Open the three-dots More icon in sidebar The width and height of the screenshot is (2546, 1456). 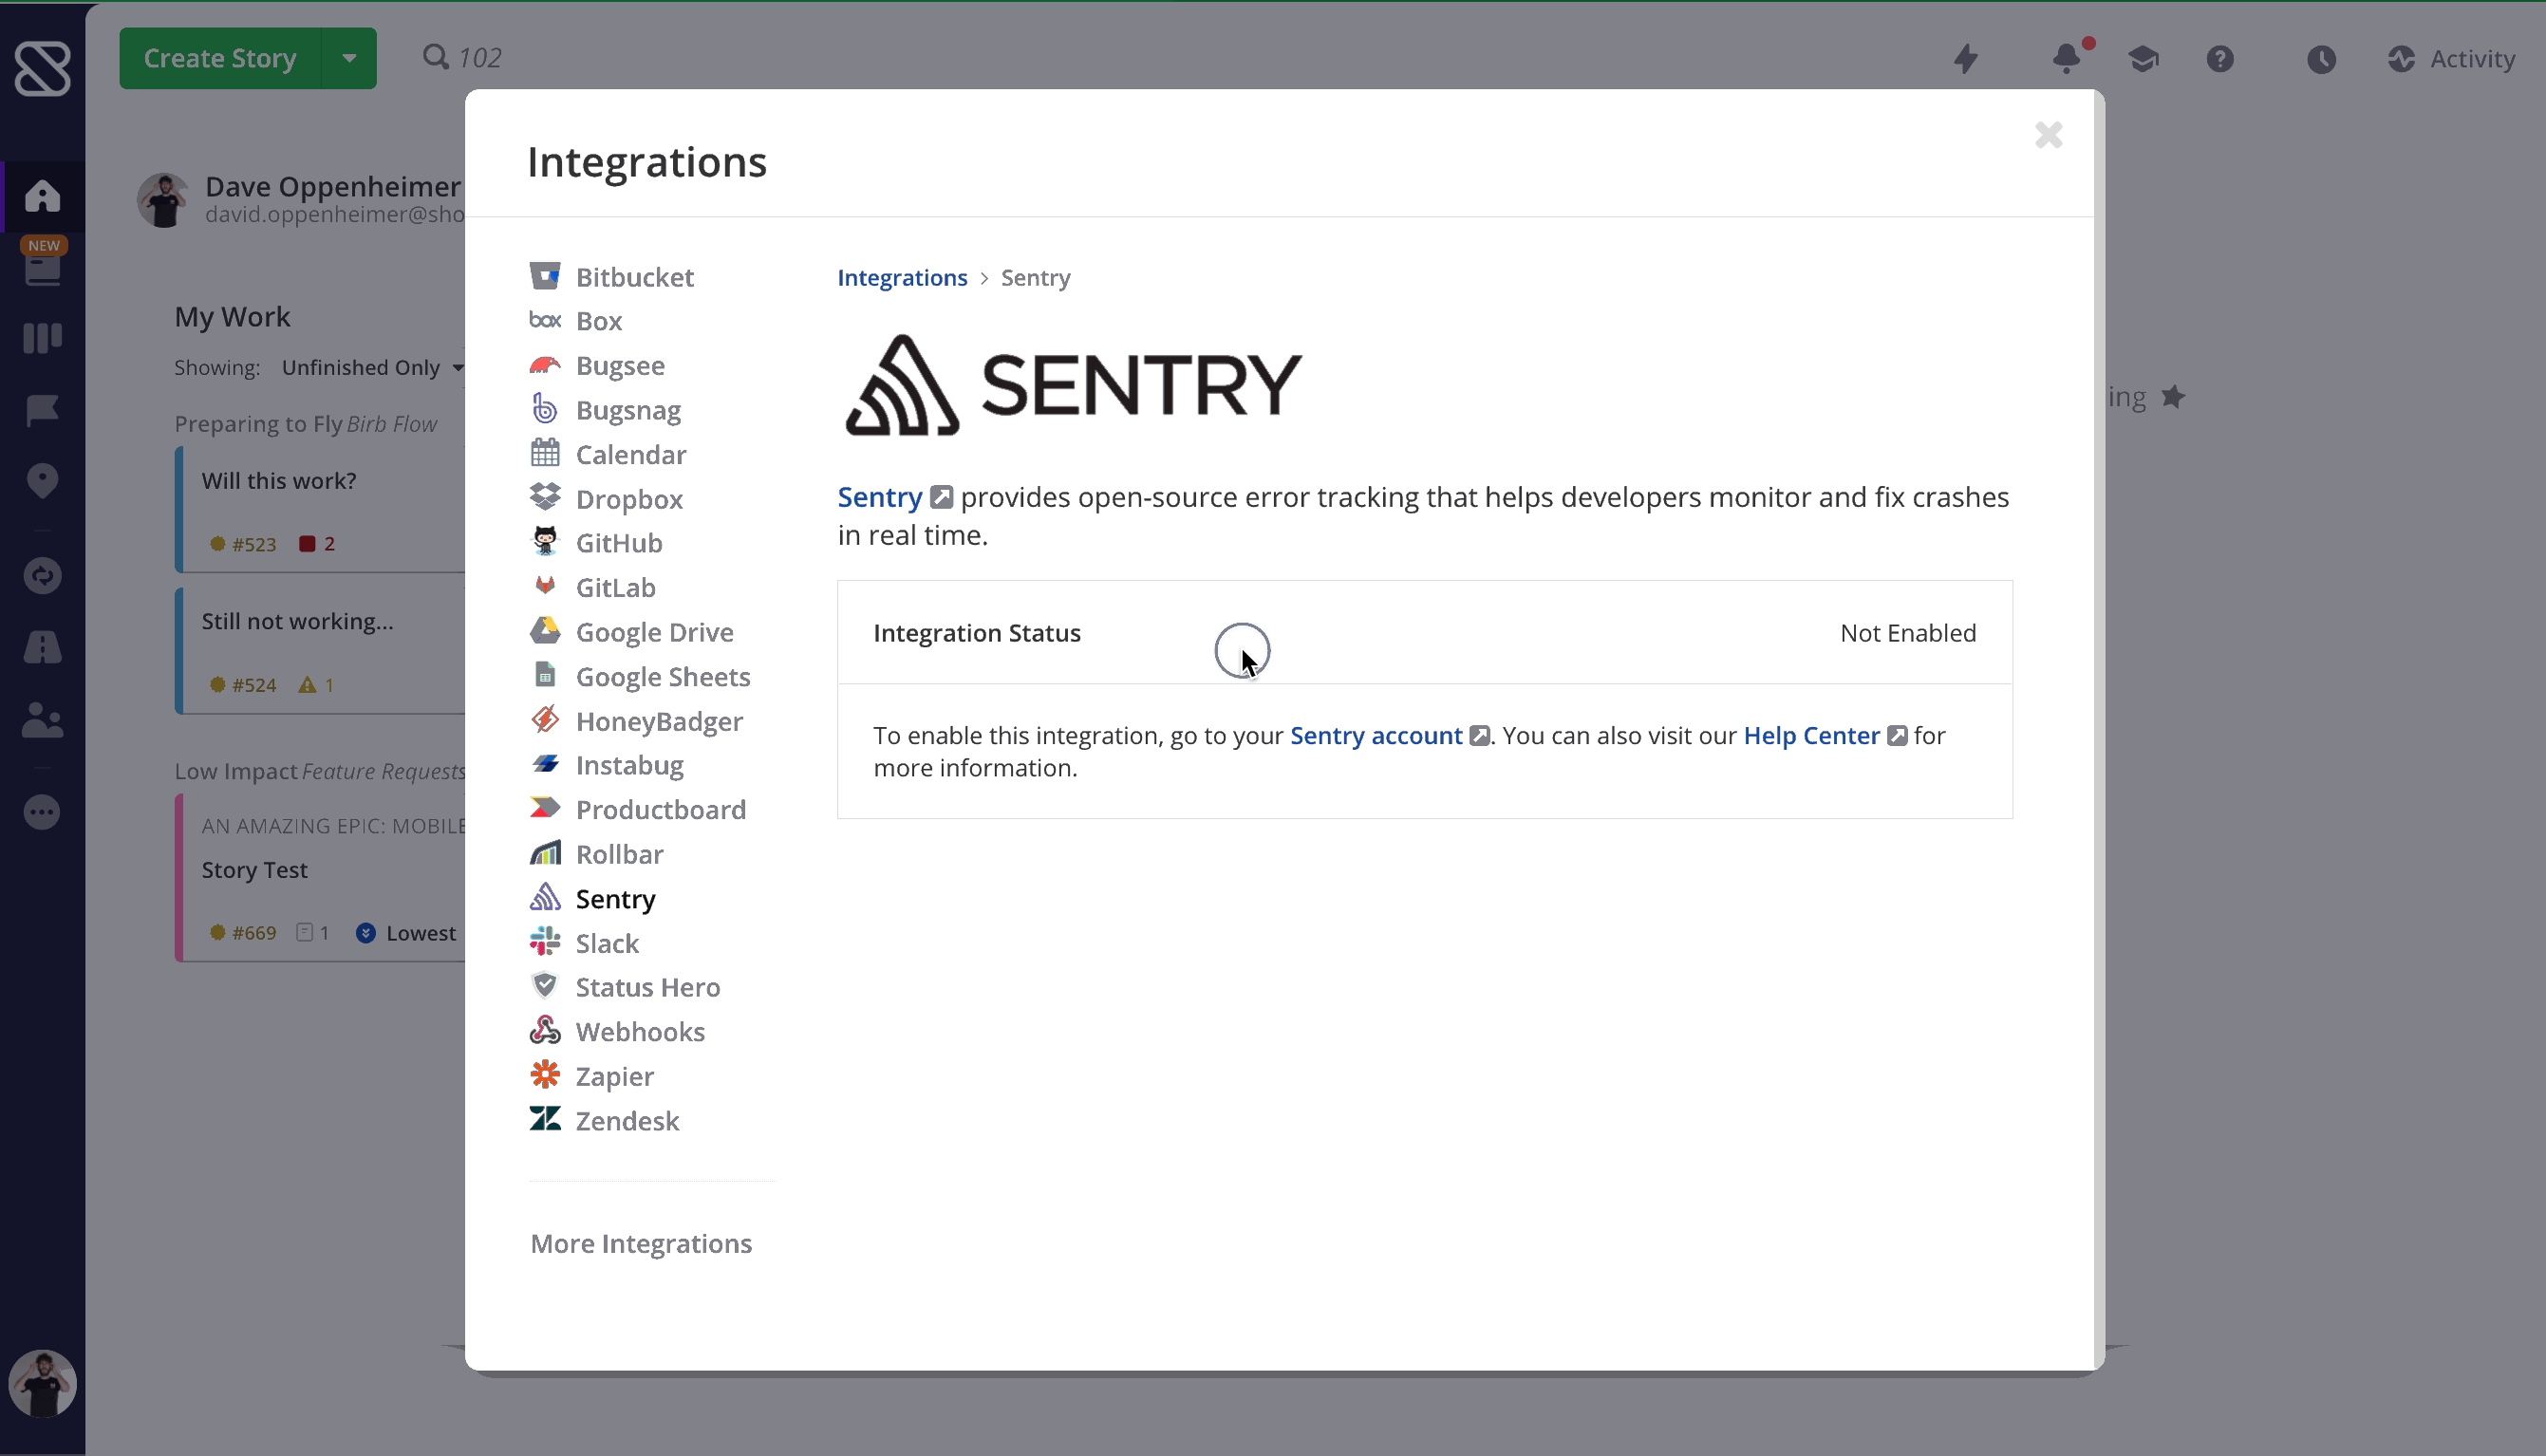click(42, 812)
